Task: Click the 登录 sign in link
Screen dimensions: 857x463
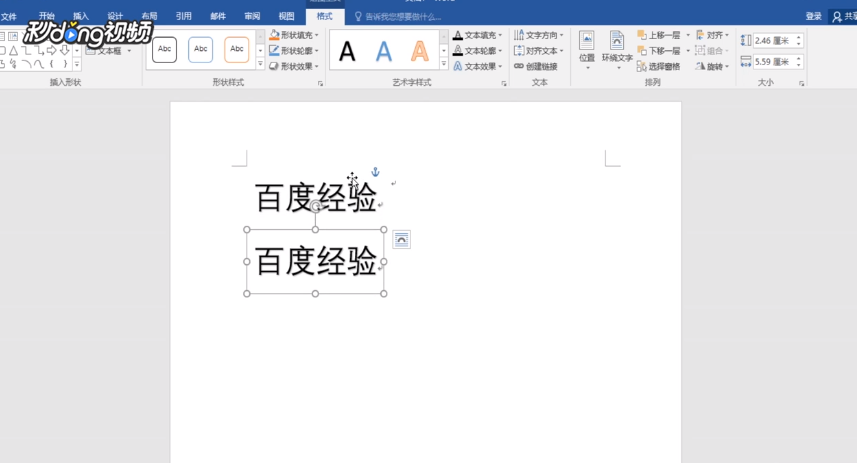Action: (x=813, y=16)
